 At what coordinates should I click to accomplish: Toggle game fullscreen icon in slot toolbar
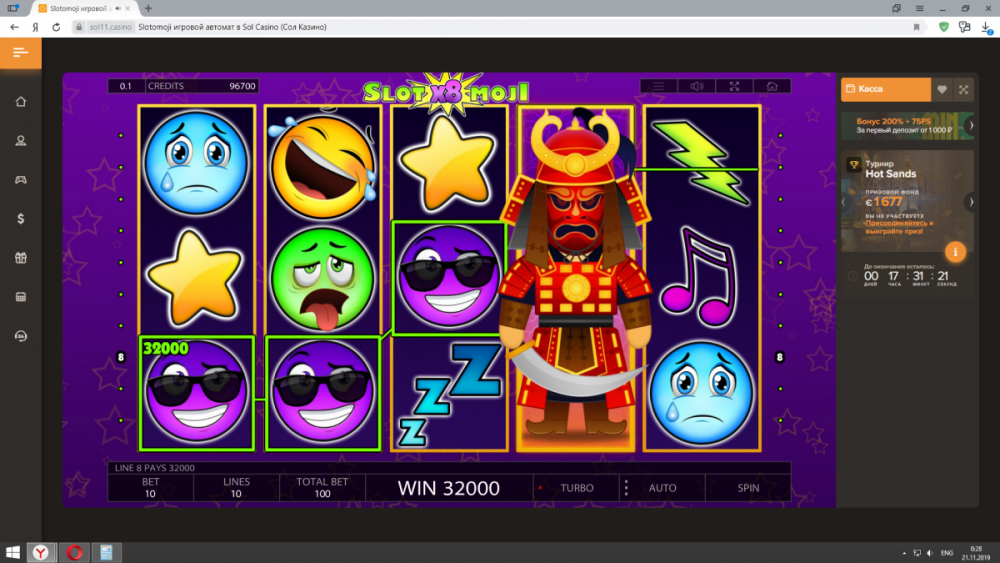[734, 86]
